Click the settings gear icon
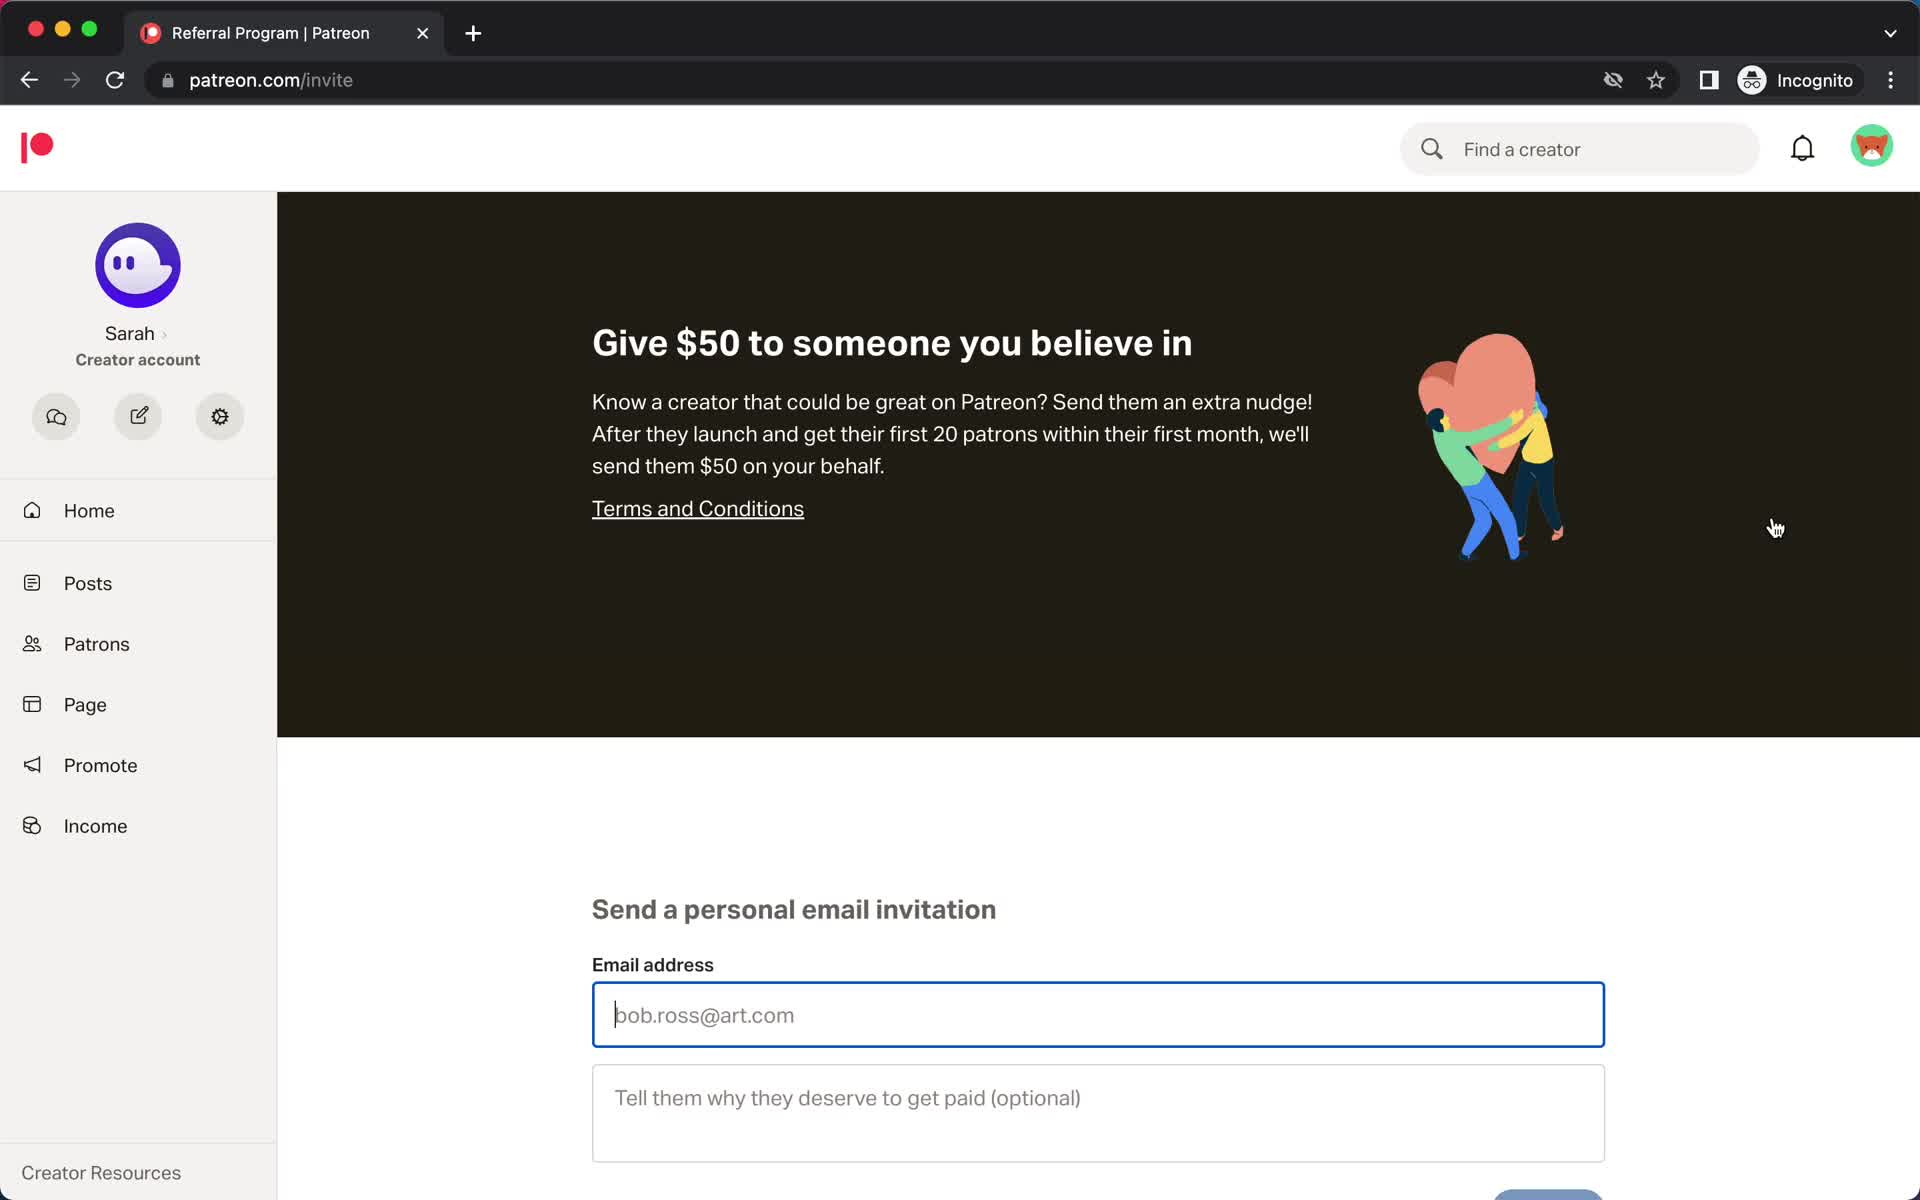 [x=220, y=416]
